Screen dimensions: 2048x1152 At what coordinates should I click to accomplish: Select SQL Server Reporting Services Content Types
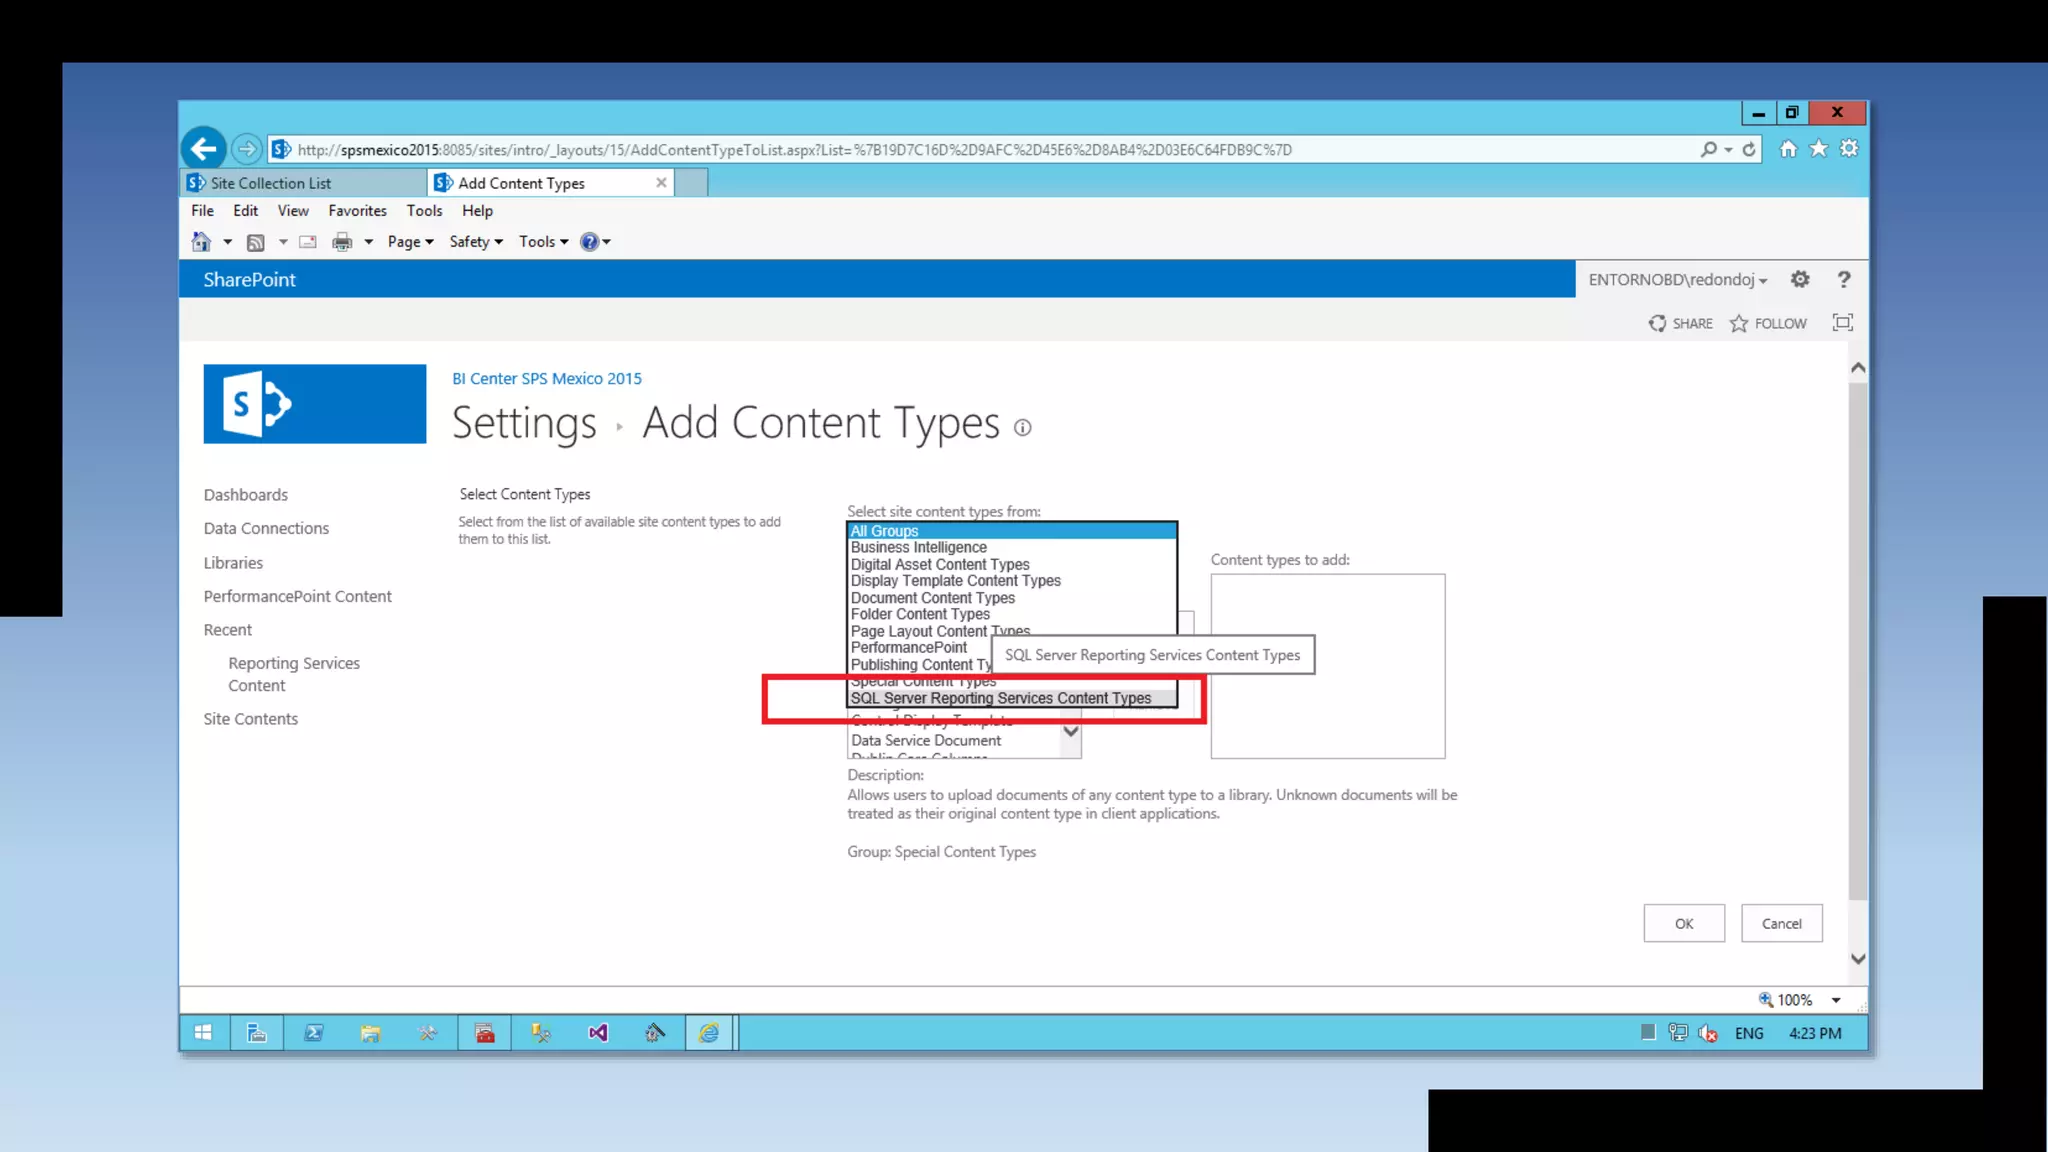tap(1000, 698)
